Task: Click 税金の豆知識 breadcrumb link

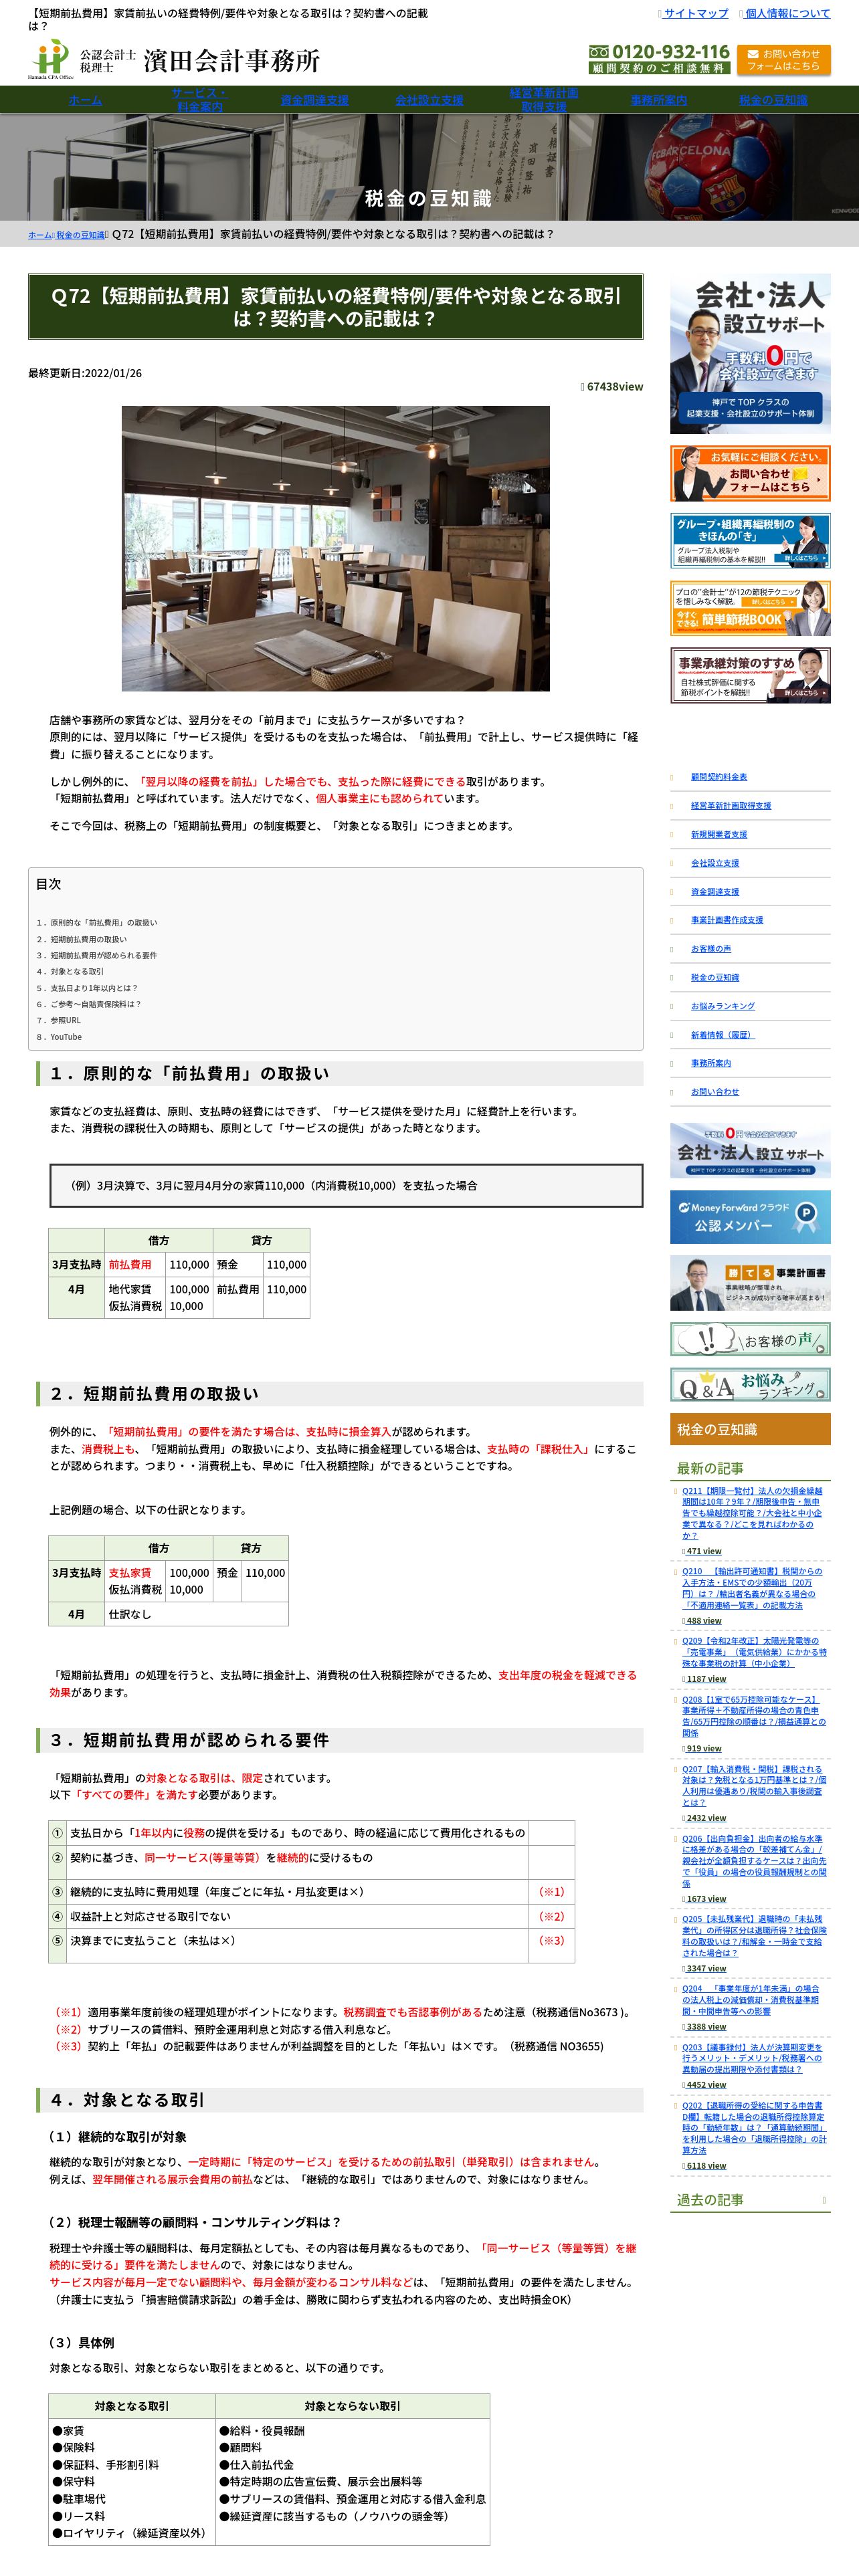Action: coord(80,235)
